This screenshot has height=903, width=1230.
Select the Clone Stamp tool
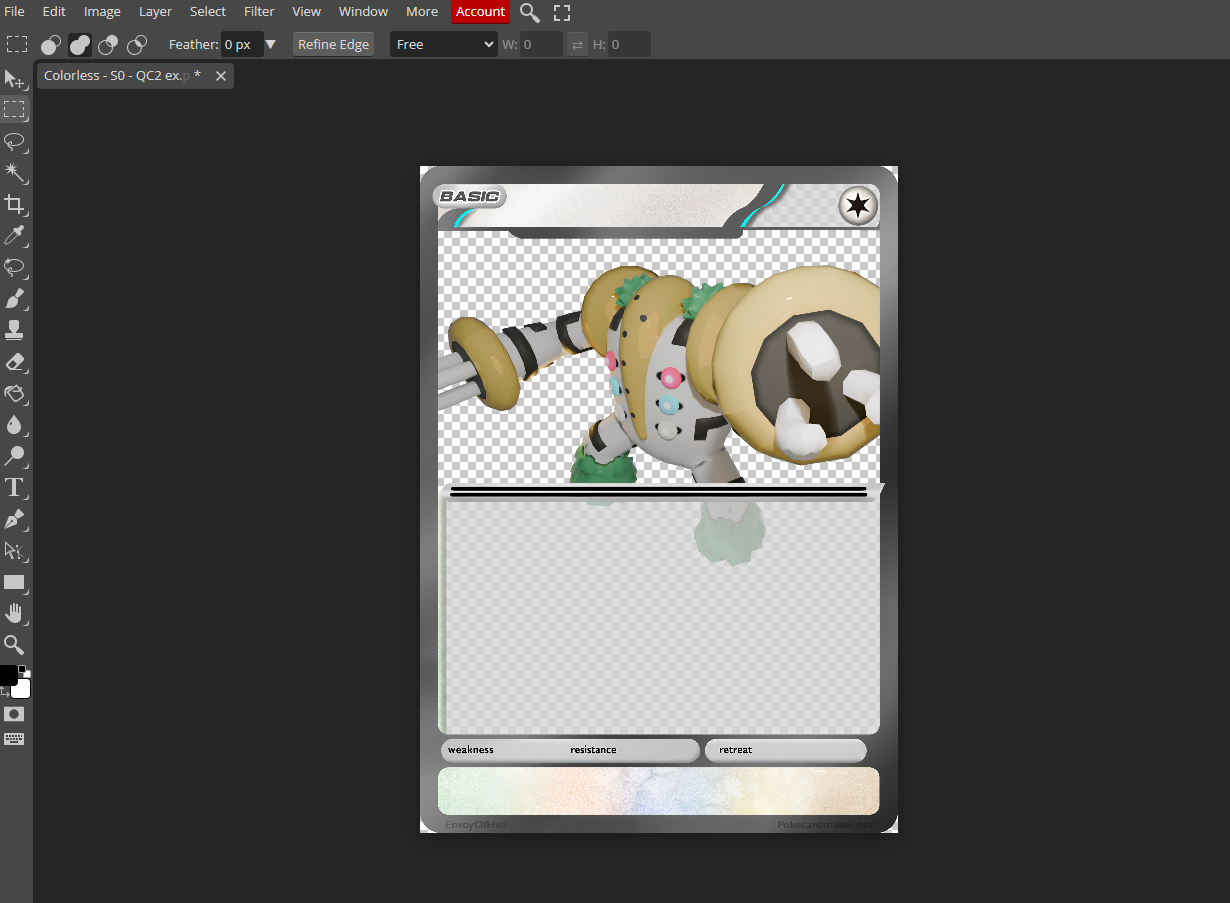[x=14, y=329]
